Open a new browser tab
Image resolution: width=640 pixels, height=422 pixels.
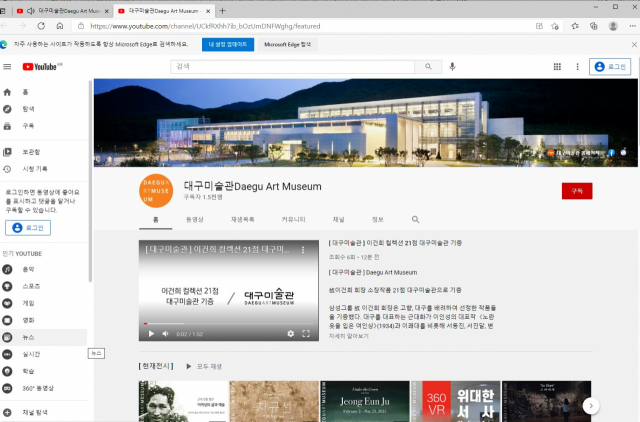(222, 11)
